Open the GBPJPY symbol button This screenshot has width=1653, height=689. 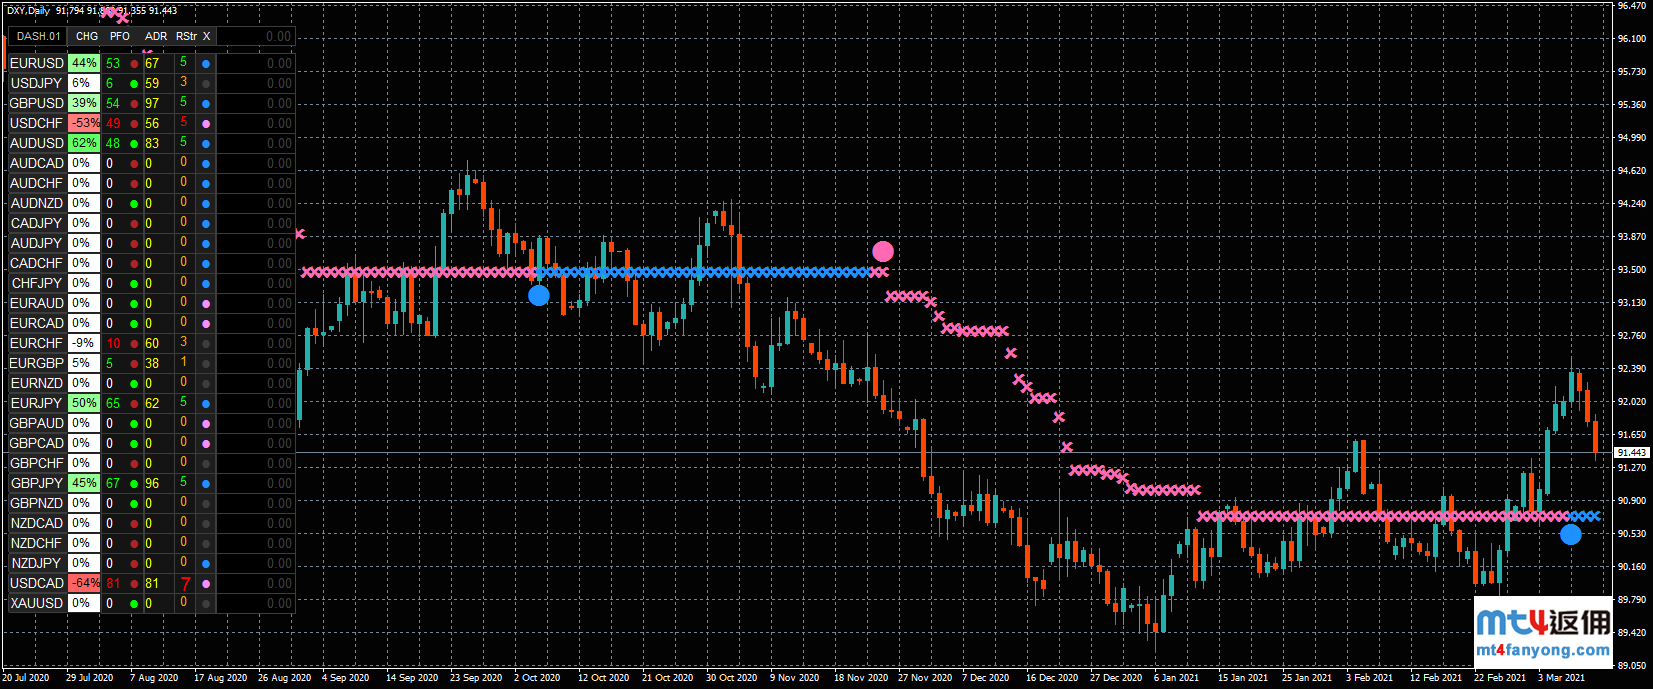coord(37,483)
